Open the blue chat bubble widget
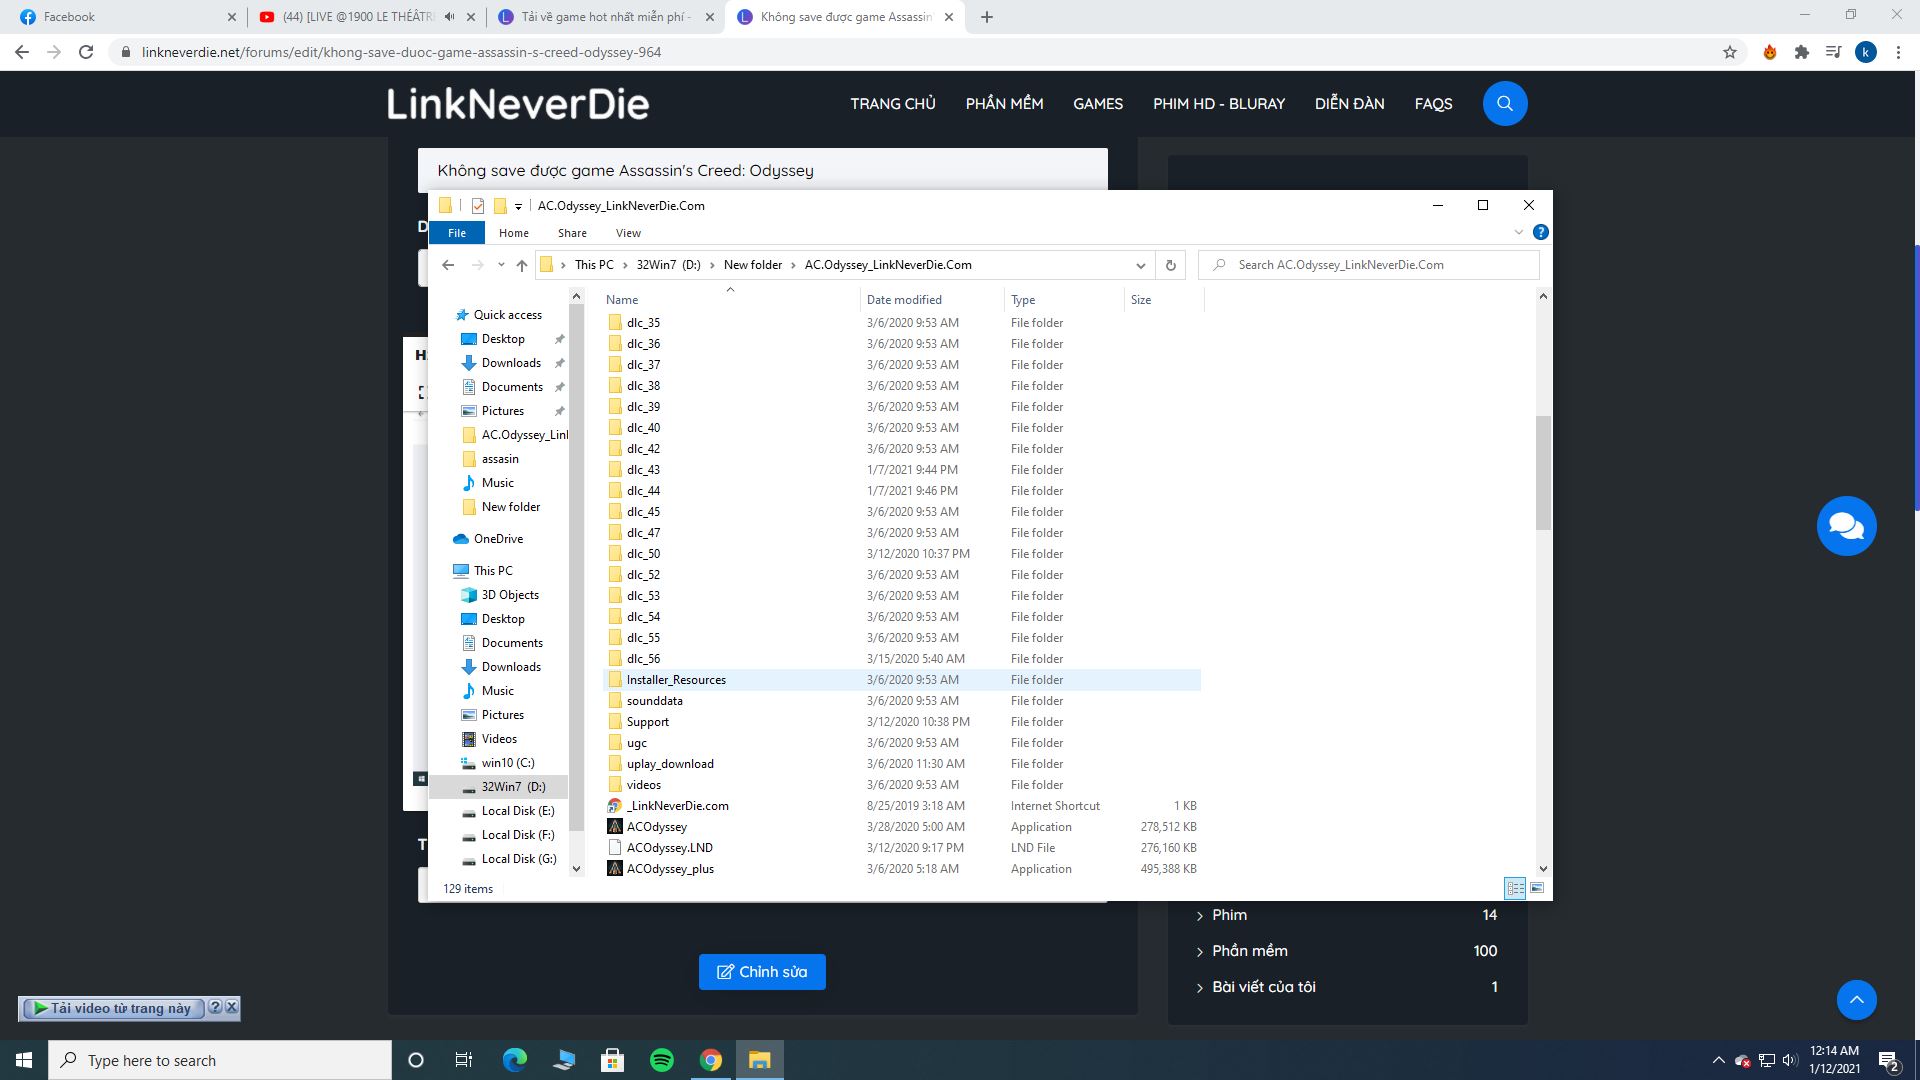 coord(1846,526)
